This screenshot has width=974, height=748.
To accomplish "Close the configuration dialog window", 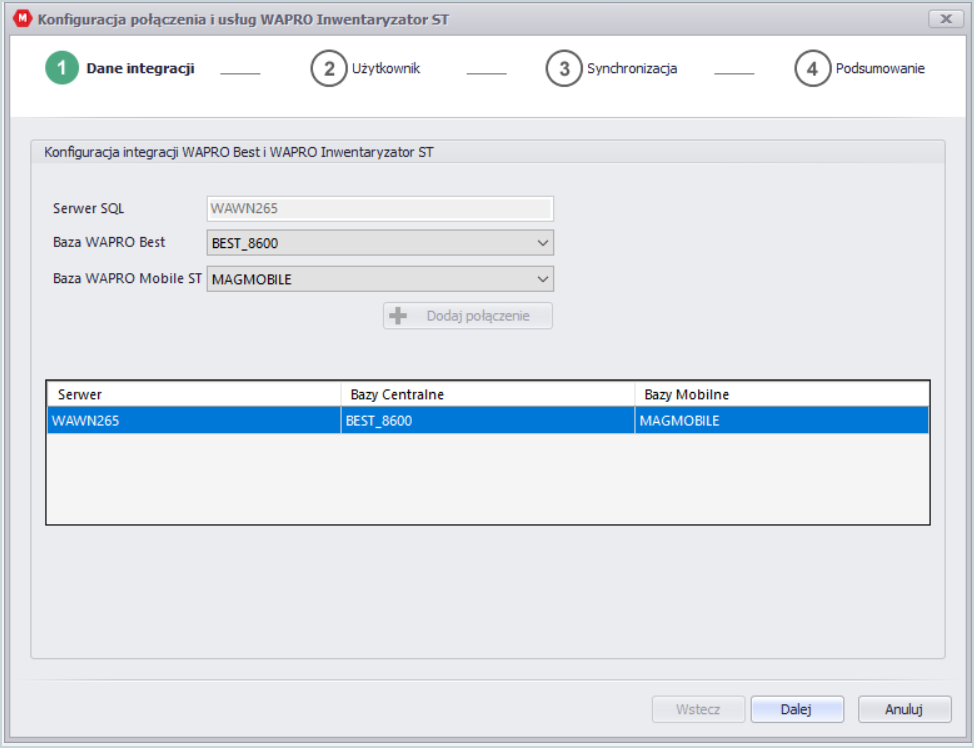I will tap(945, 19).
